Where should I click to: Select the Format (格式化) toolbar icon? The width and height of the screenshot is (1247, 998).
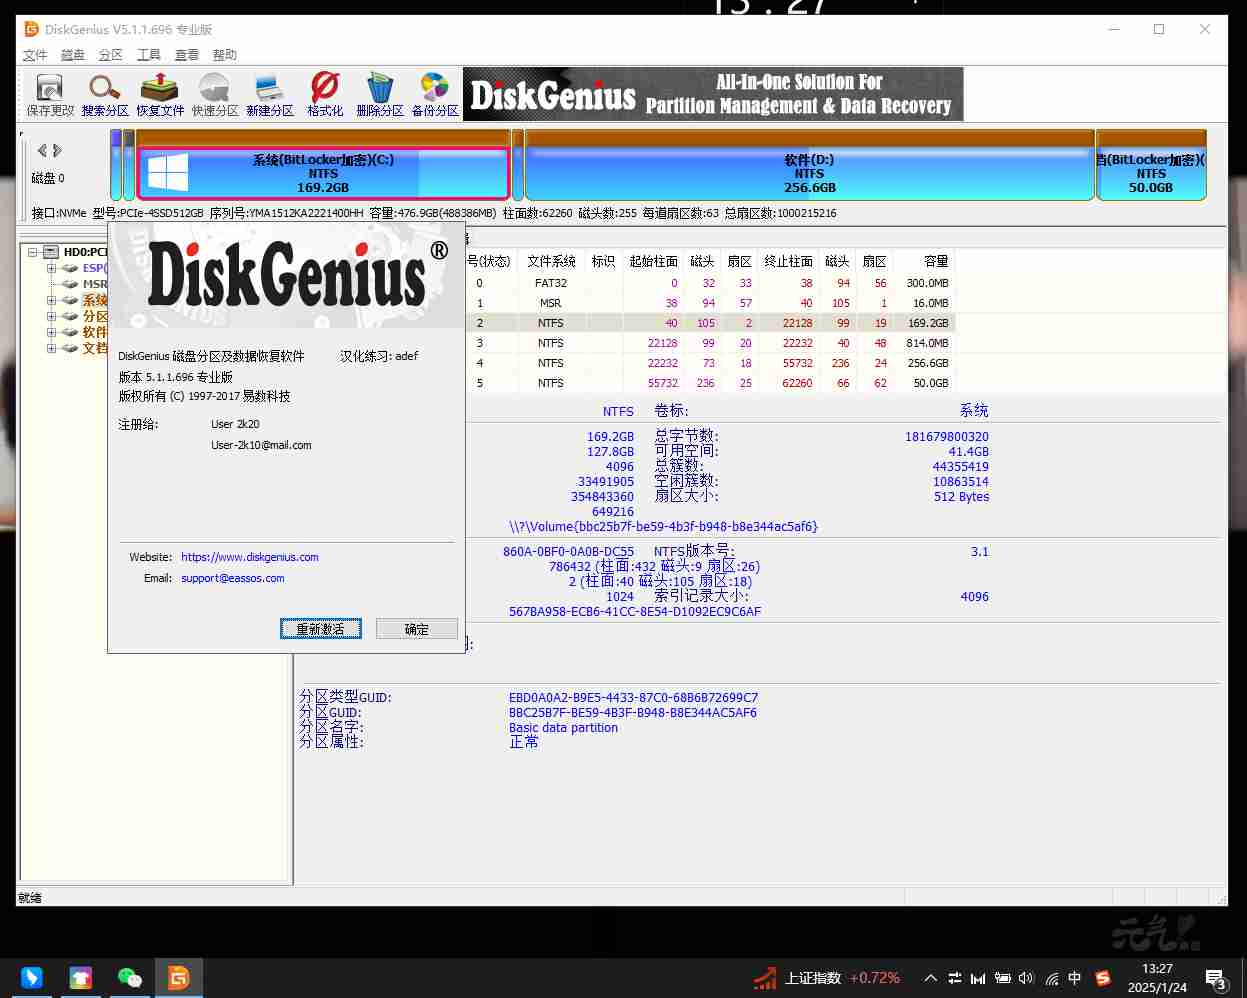coord(325,94)
